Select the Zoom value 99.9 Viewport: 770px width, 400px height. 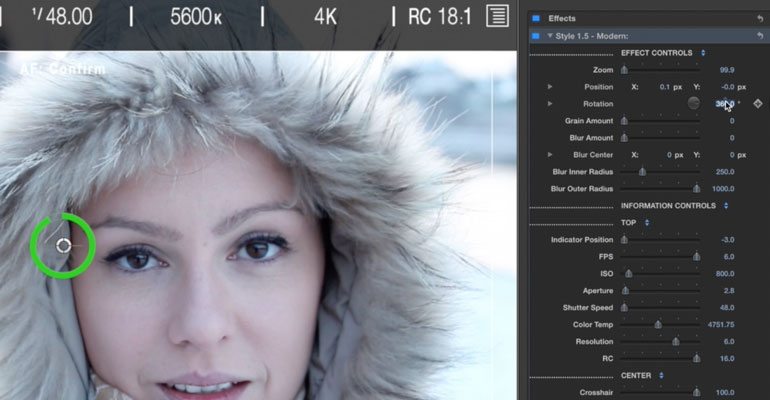[x=727, y=70]
